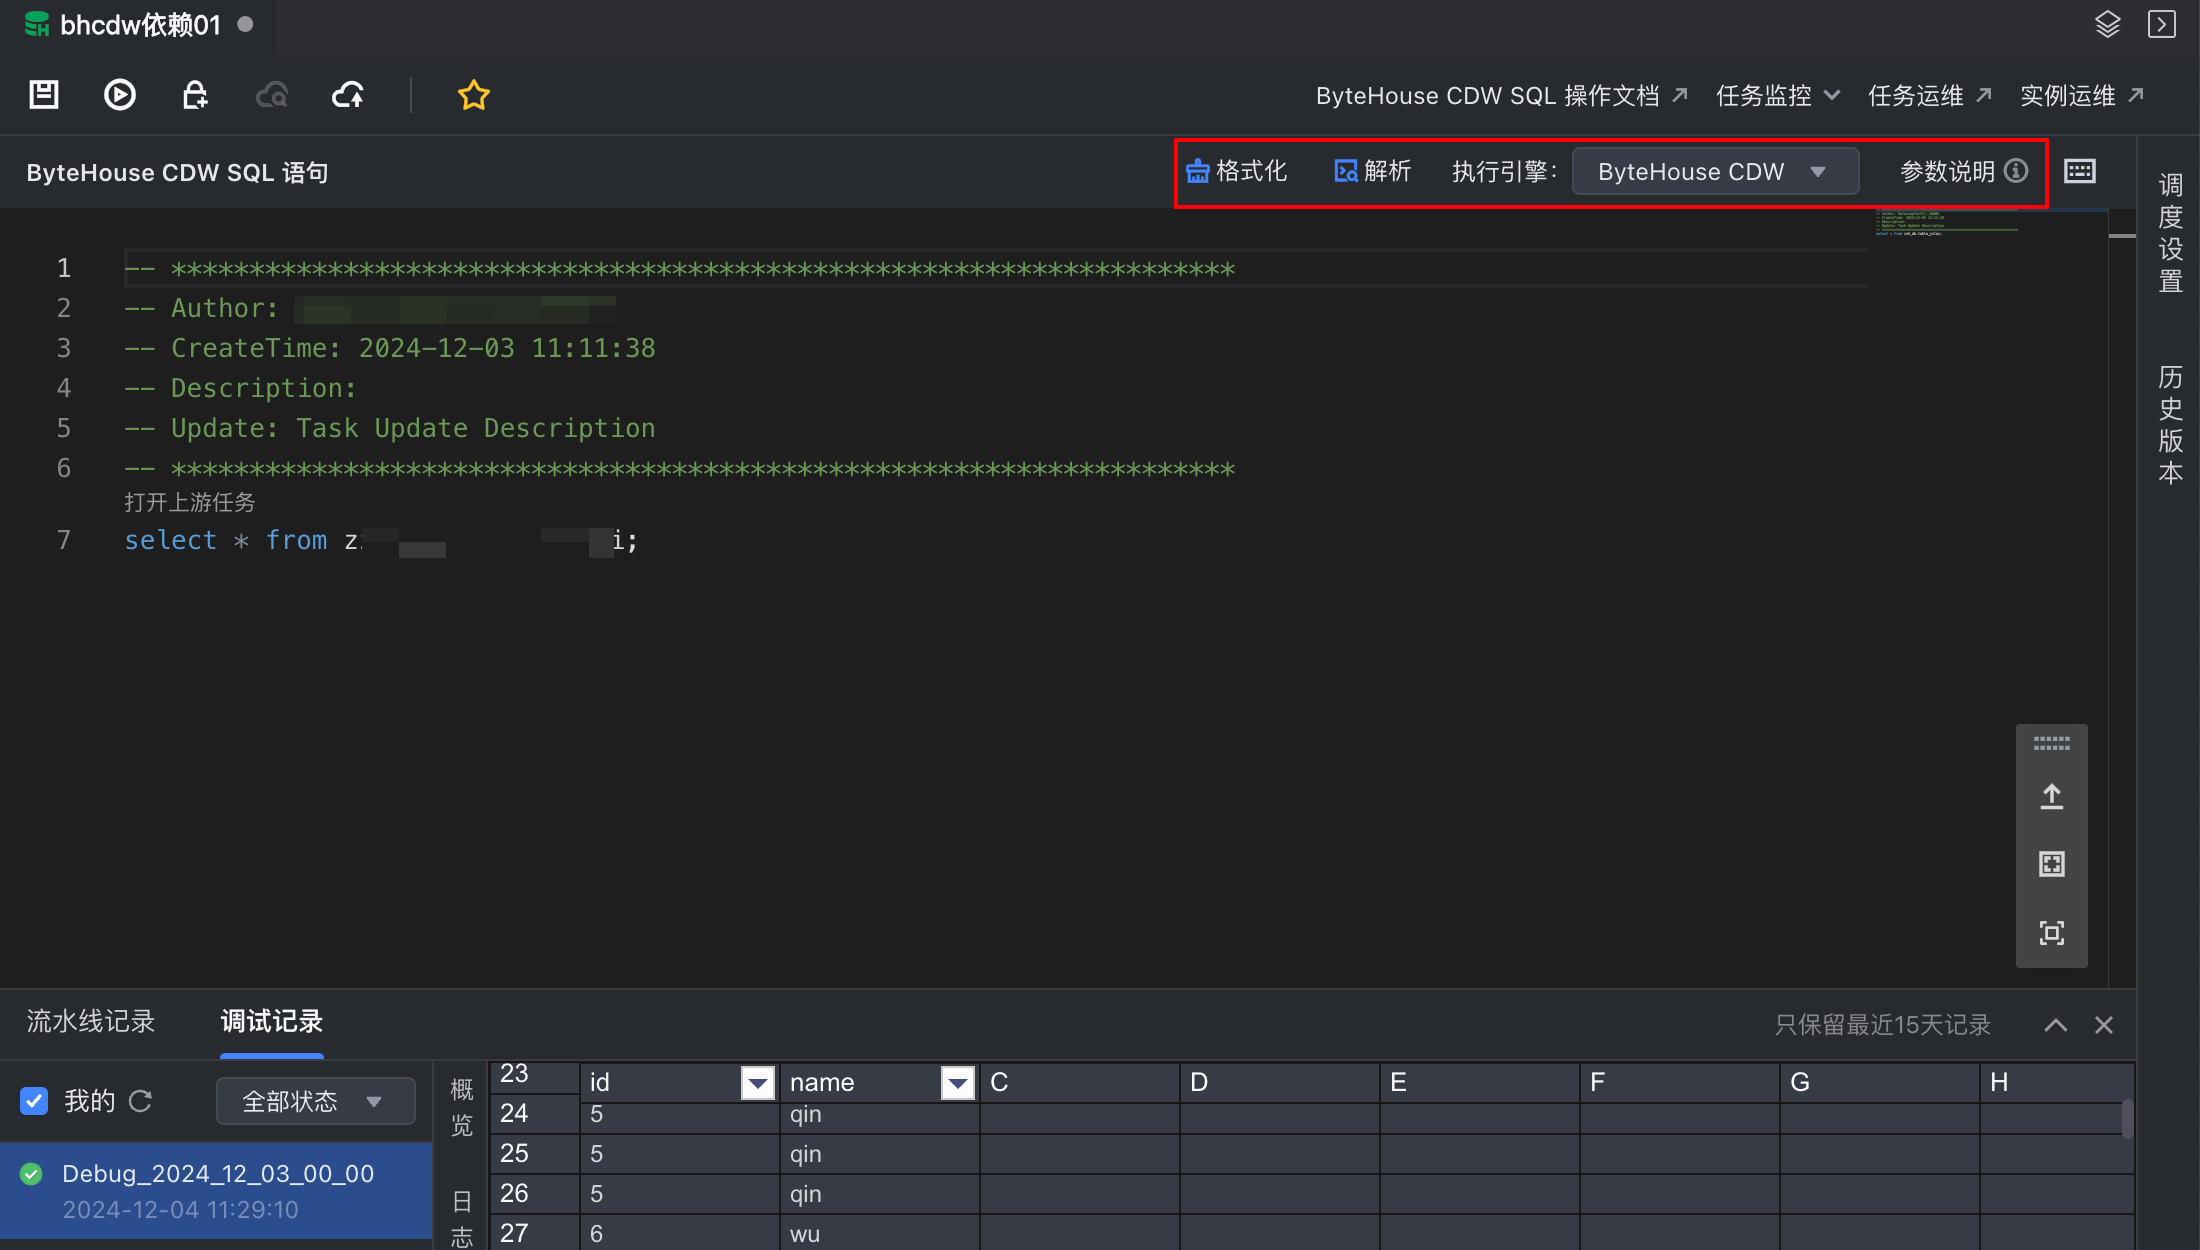Open ByteHouse CDW SQL 操作文档 link
Screen dimensions: 2200x1250
(x=1502, y=96)
